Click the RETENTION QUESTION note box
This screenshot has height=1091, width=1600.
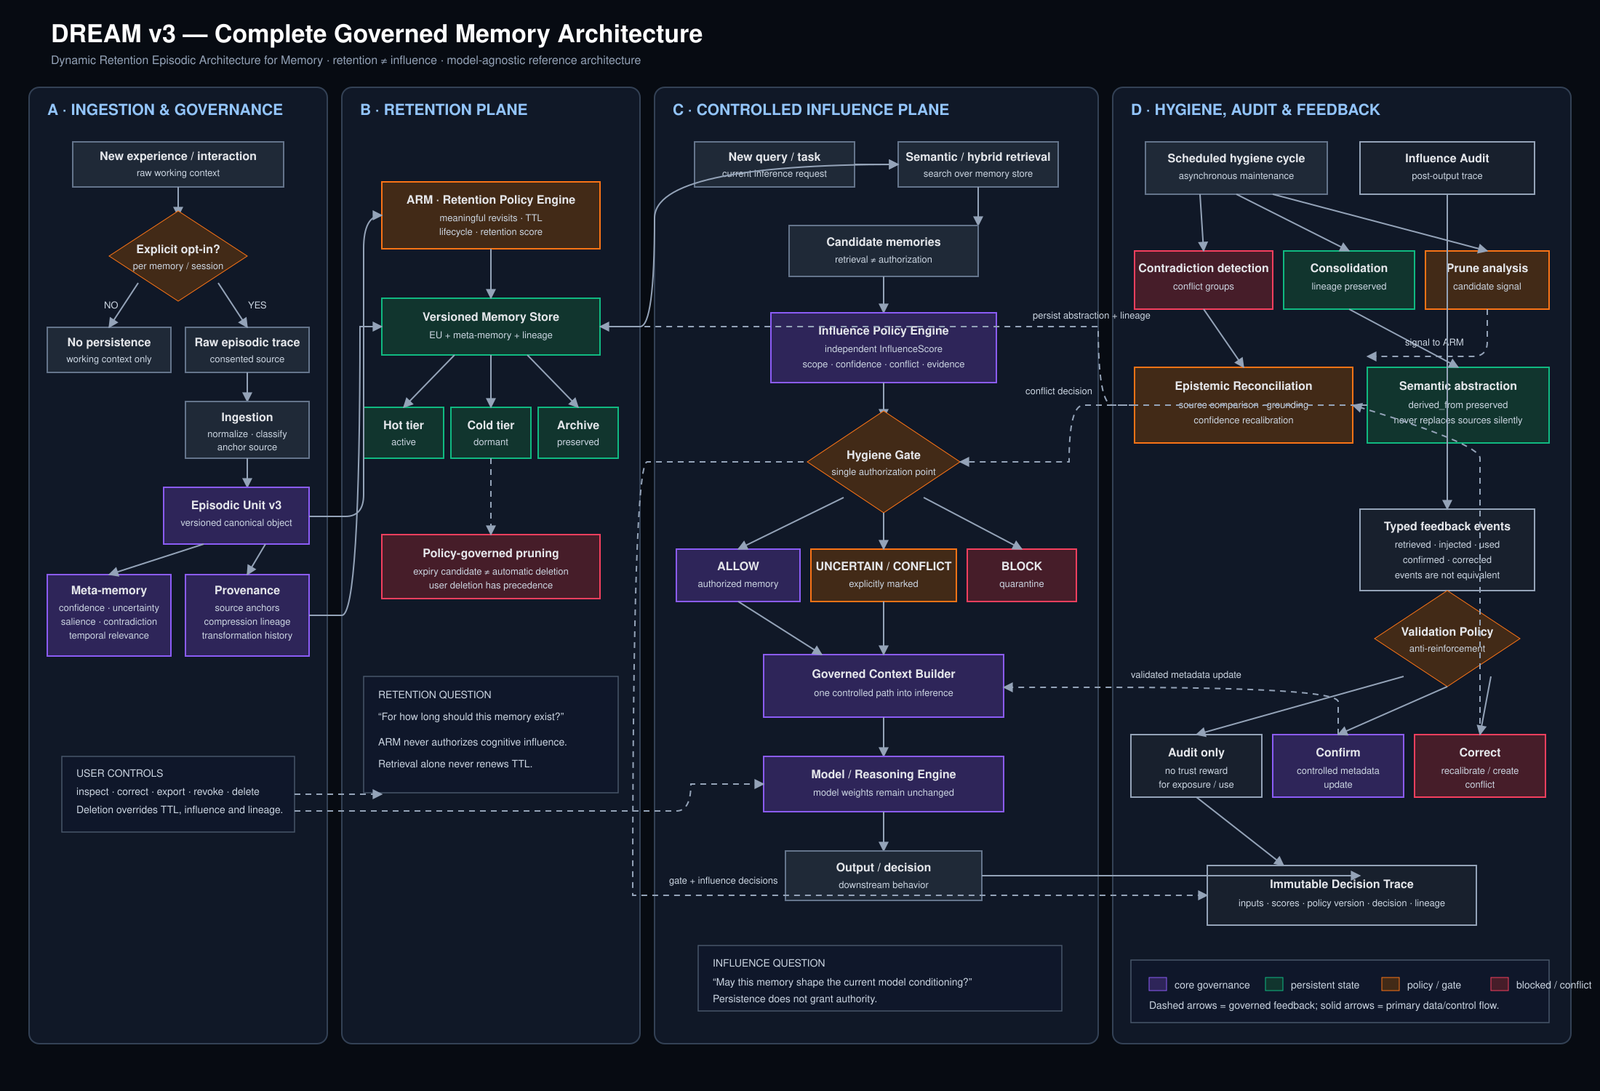491,735
